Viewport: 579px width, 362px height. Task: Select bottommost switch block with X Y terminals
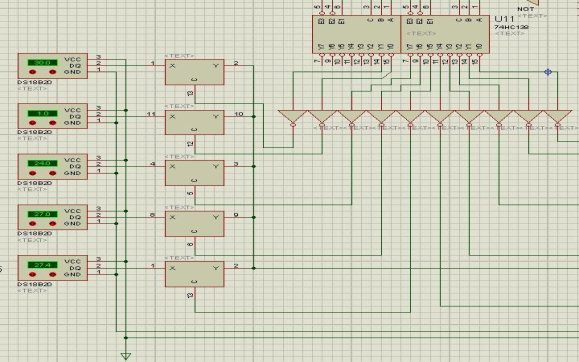click(x=194, y=274)
